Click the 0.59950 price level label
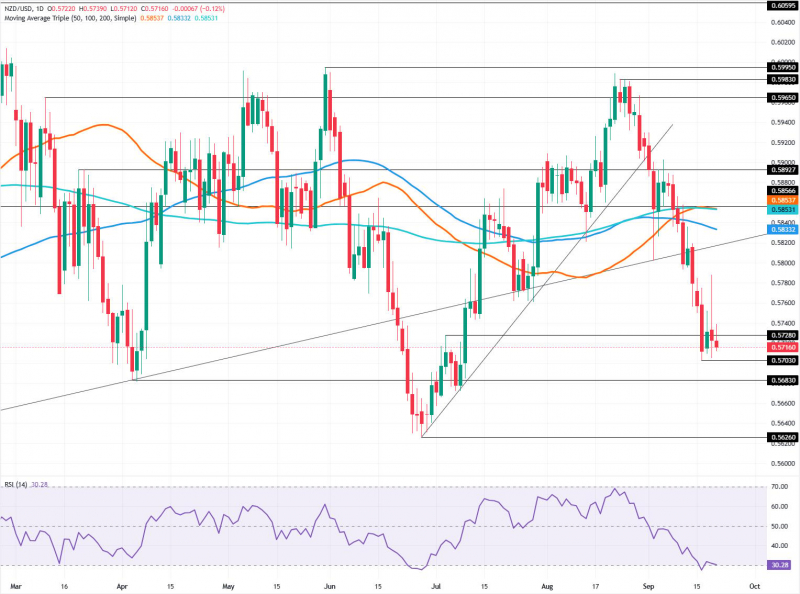Image resolution: width=800 pixels, height=594 pixels. click(x=782, y=67)
